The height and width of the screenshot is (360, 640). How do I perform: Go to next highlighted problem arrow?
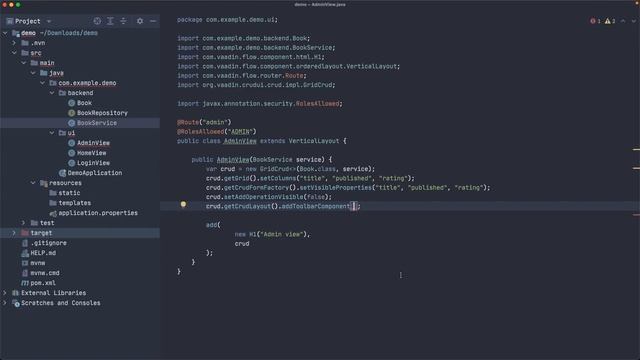(x=633, y=21)
